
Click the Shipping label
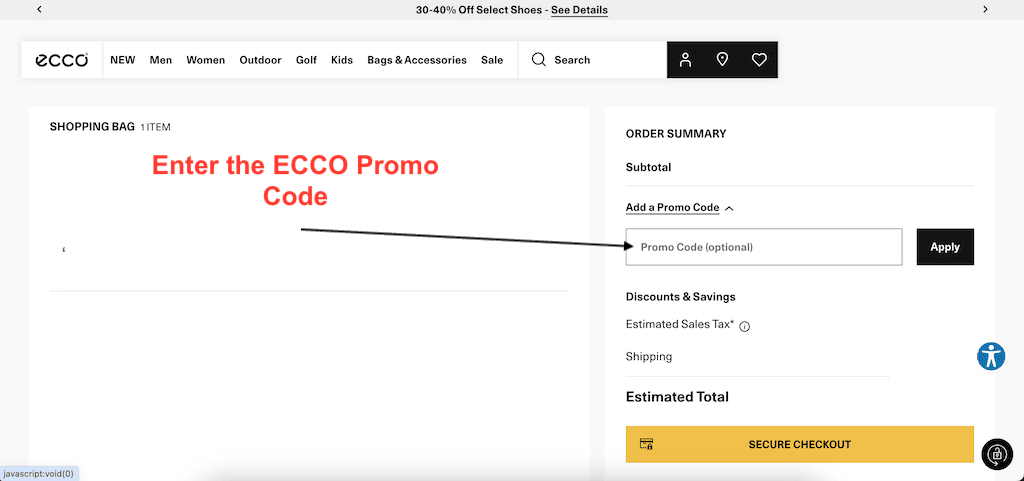click(x=648, y=357)
